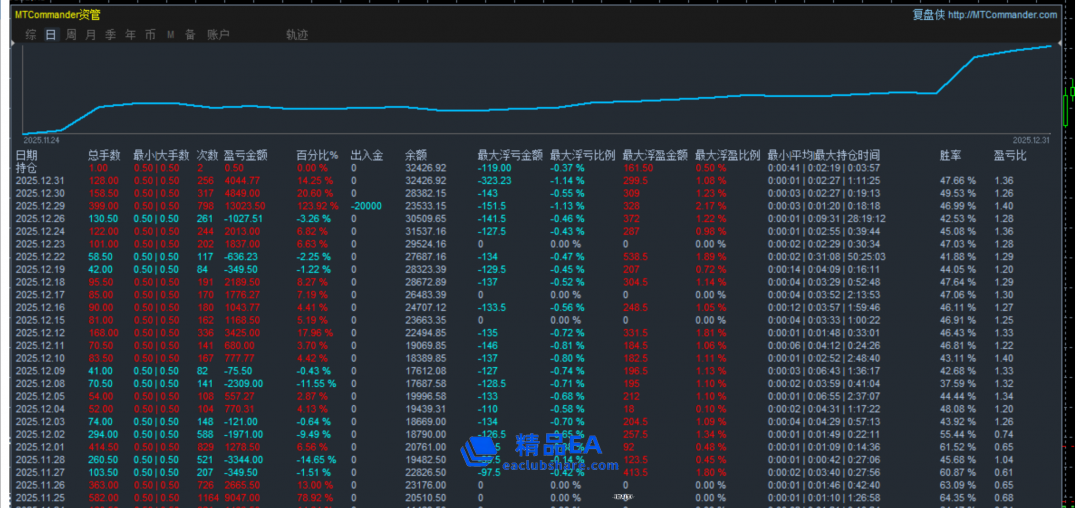Switch to 月 monthly statistics tab
This screenshot has height=508, width=1080.
(x=91, y=35)
